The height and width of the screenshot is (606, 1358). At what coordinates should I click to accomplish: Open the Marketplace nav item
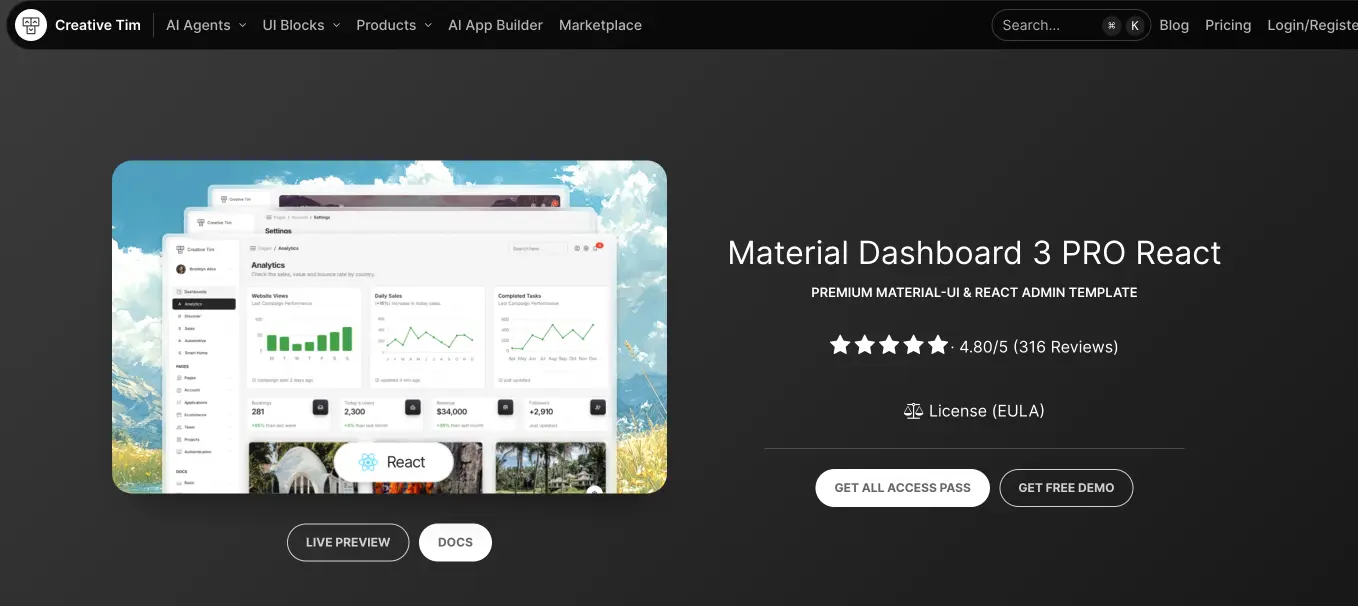point(600,25)
